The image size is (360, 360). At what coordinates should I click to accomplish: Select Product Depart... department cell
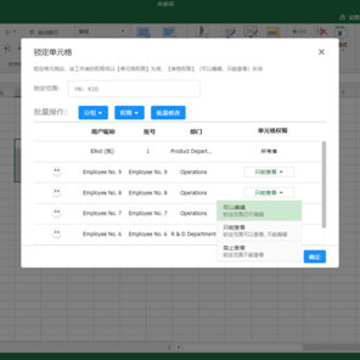[191, 151]
